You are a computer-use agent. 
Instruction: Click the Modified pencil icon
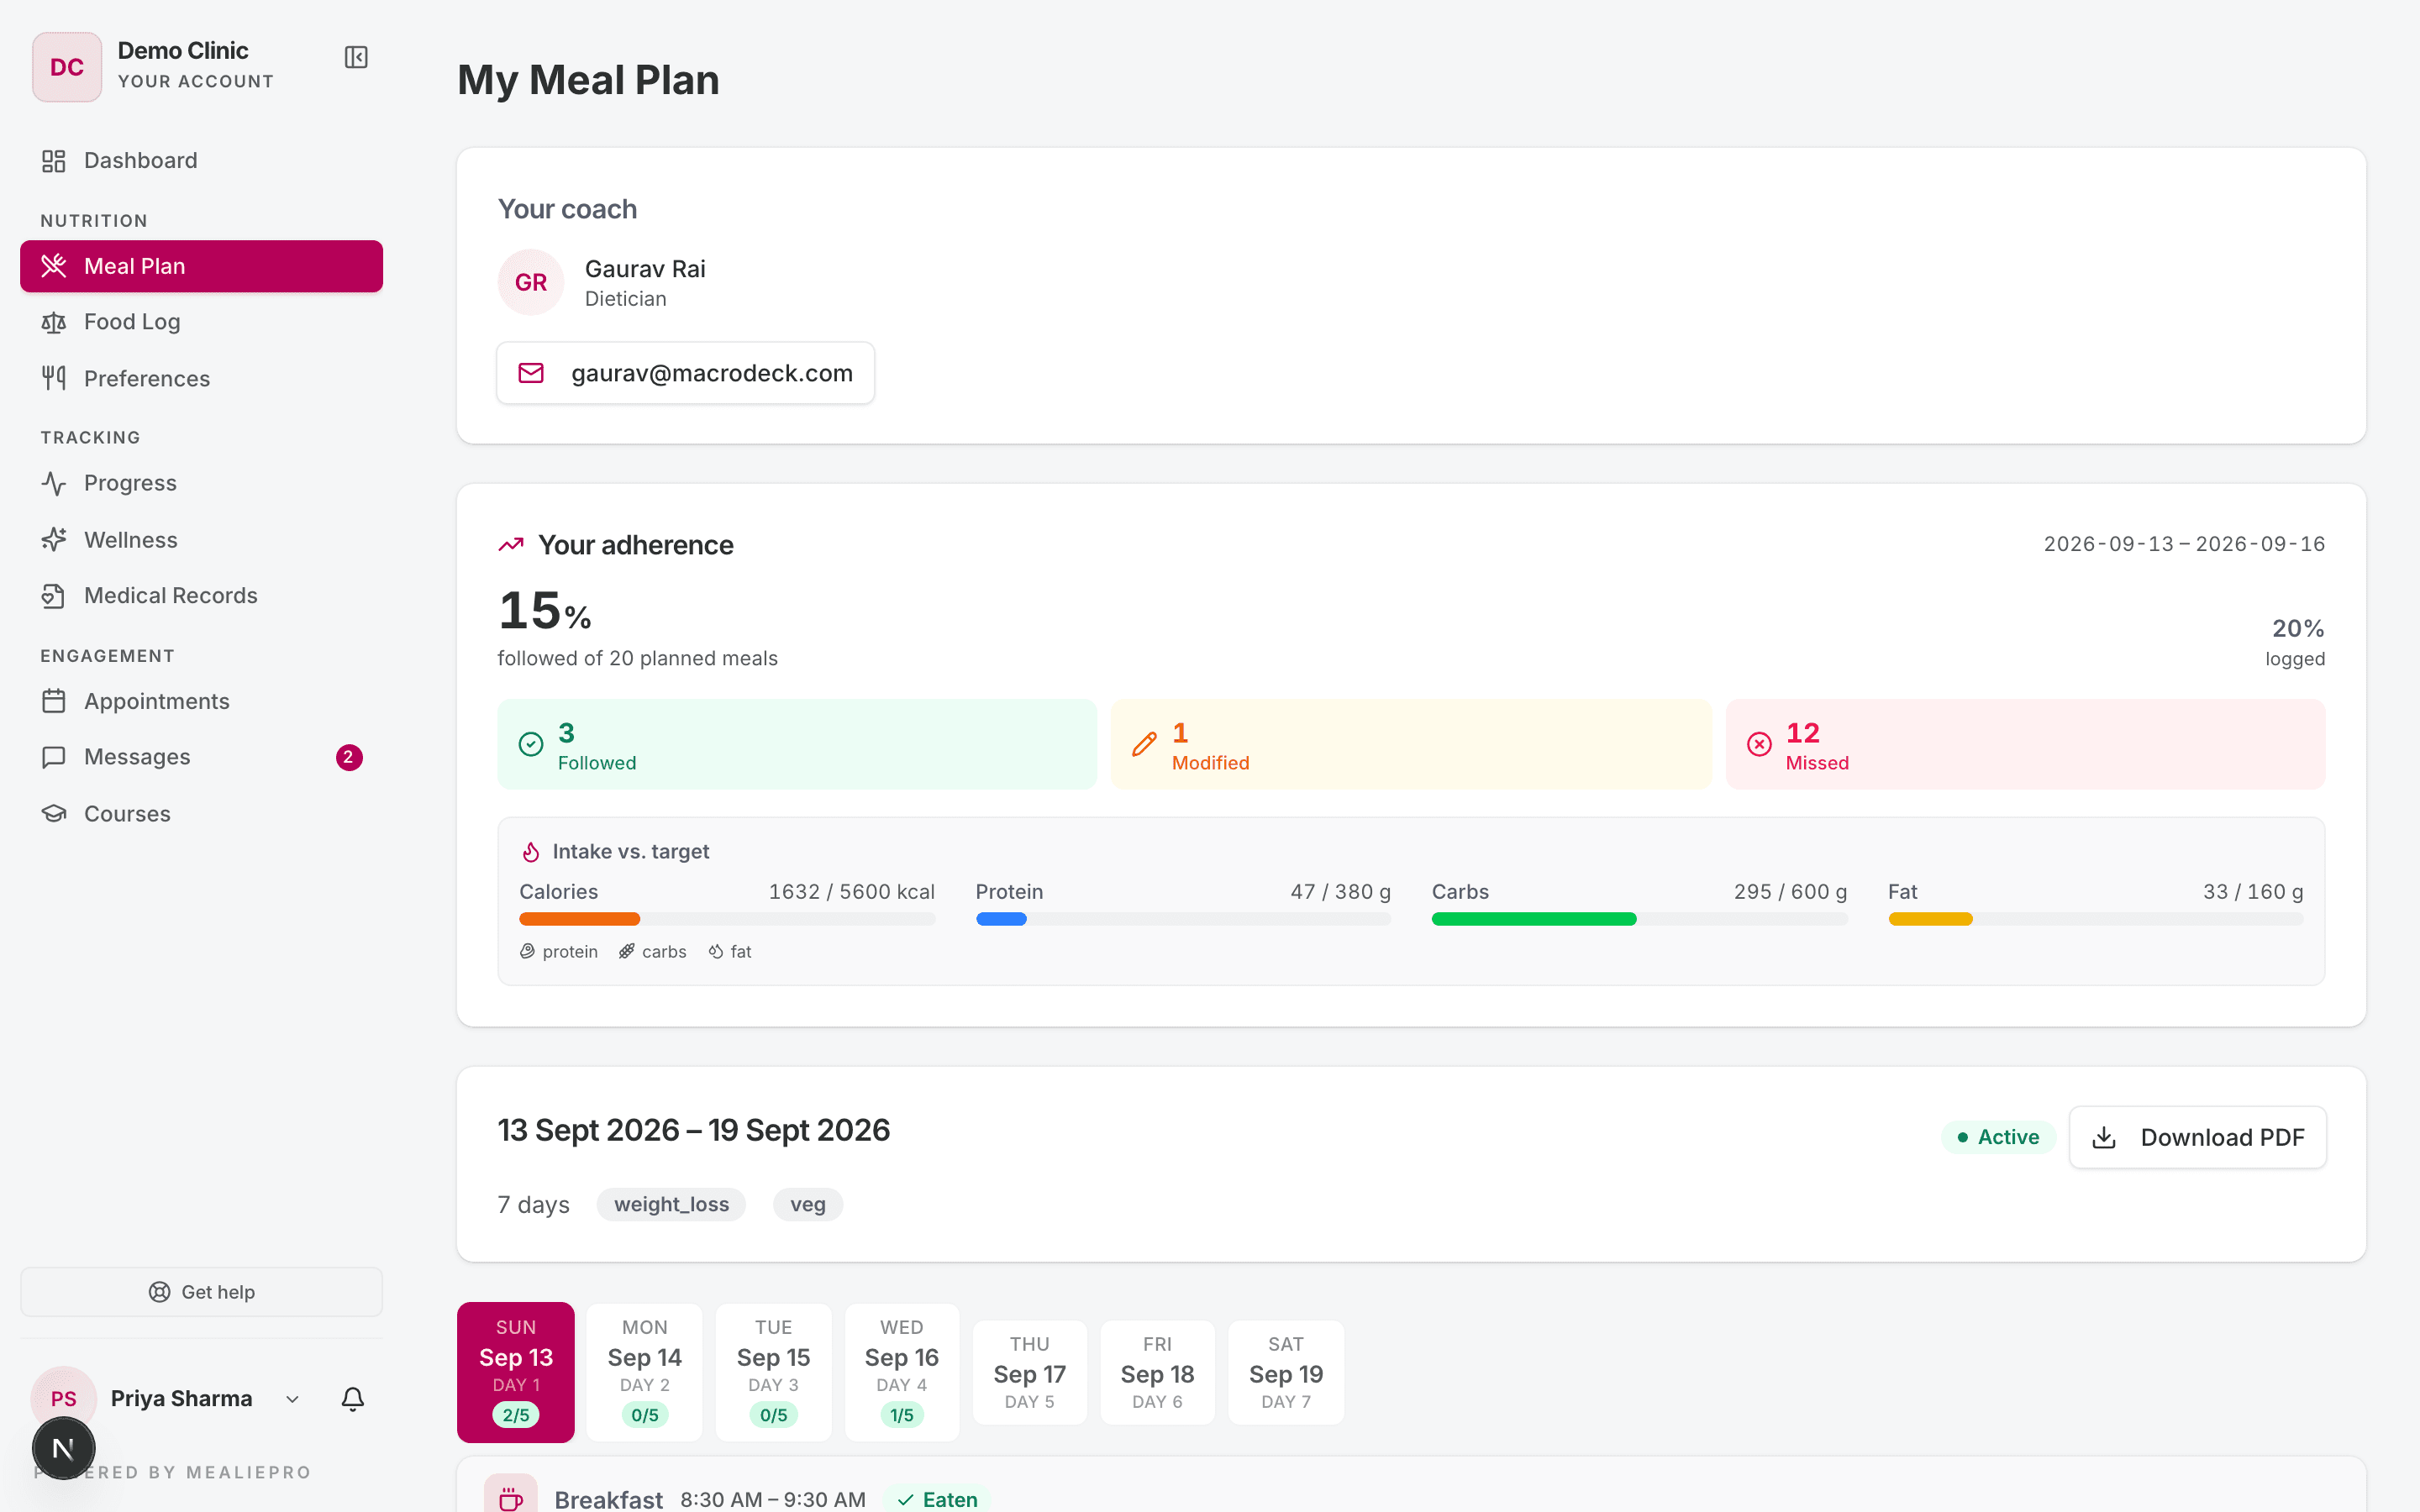pyautogui.click(x=1144, y=744)
